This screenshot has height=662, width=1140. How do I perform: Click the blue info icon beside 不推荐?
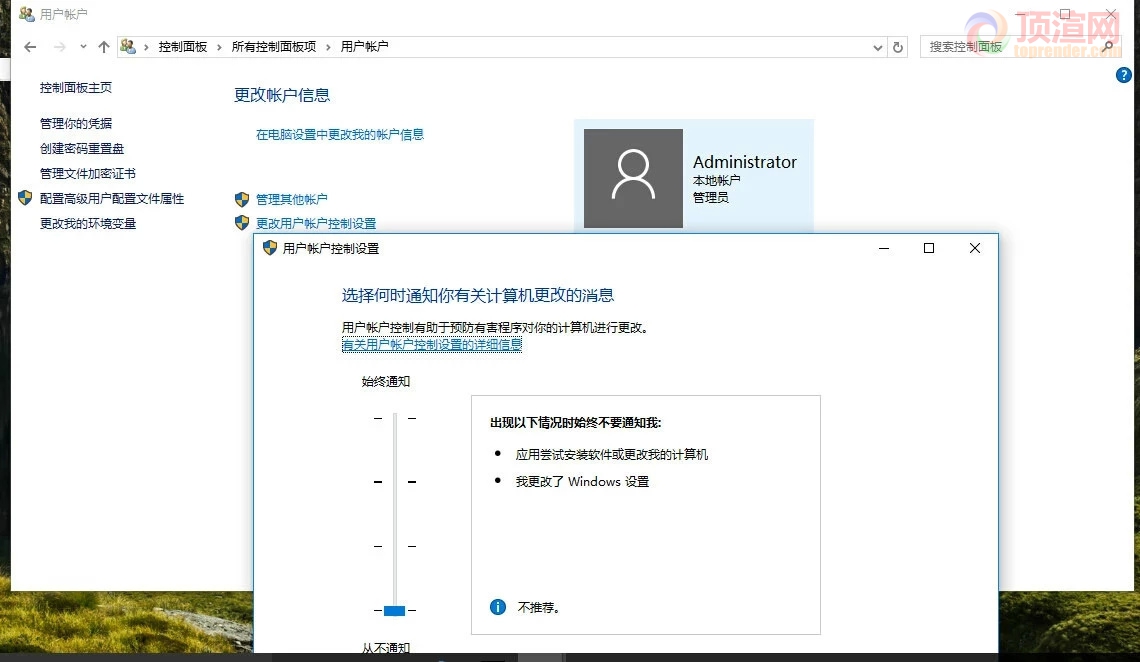(498, 607)
